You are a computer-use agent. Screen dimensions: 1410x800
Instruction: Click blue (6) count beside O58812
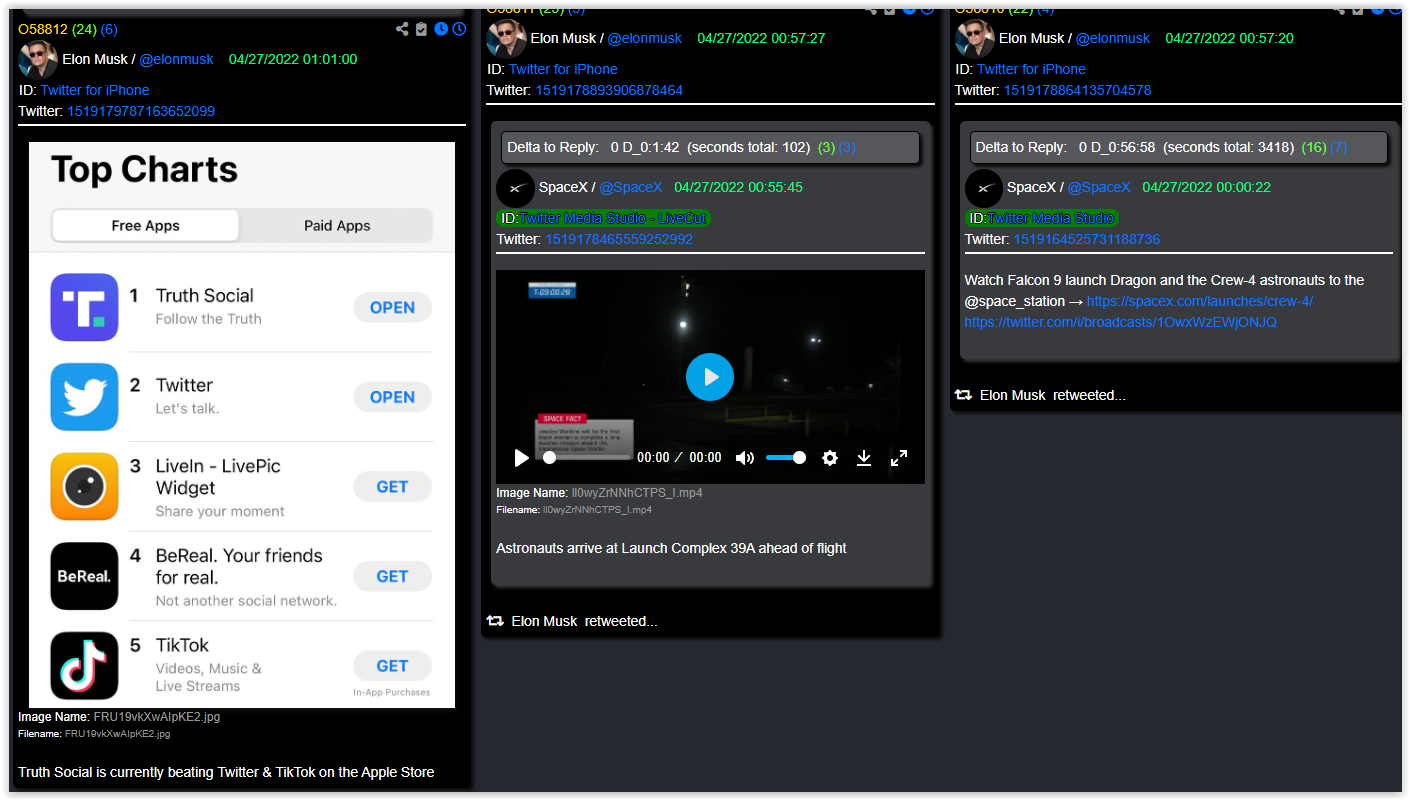(108, 29)
